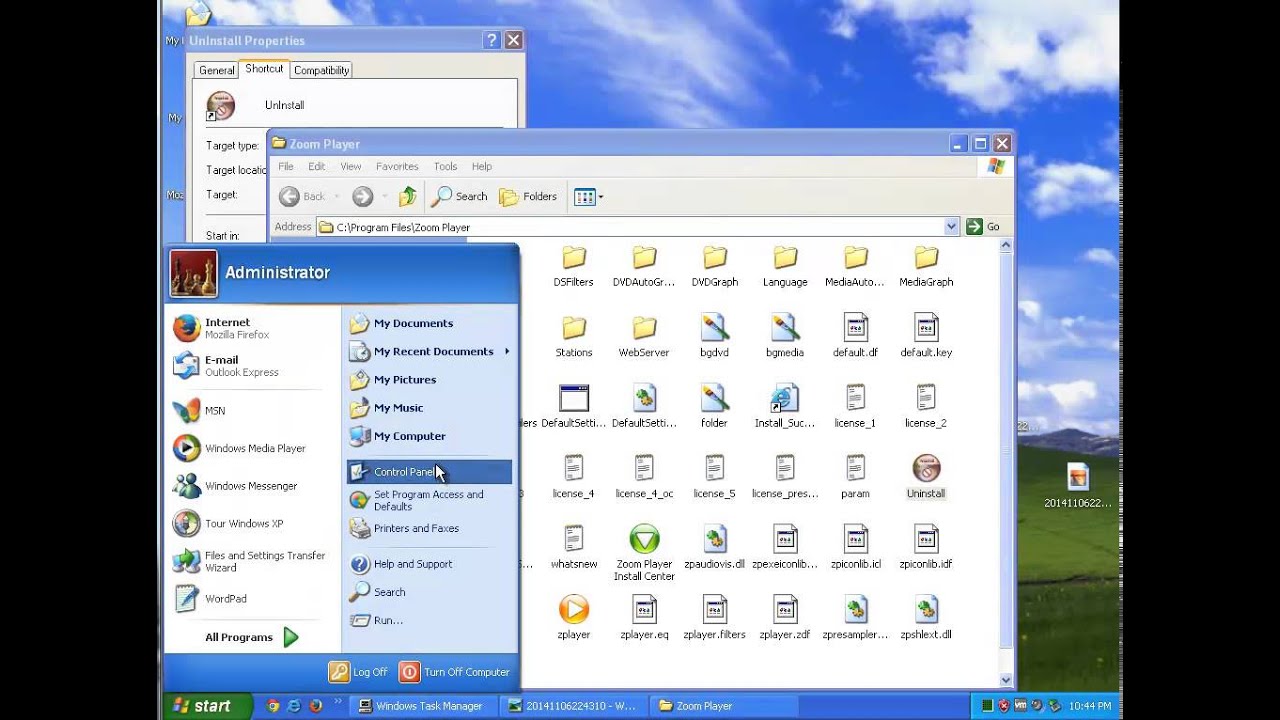The image size is (1280, 720).
Task: Click the Go button next to address
Action: pos(983,227)
